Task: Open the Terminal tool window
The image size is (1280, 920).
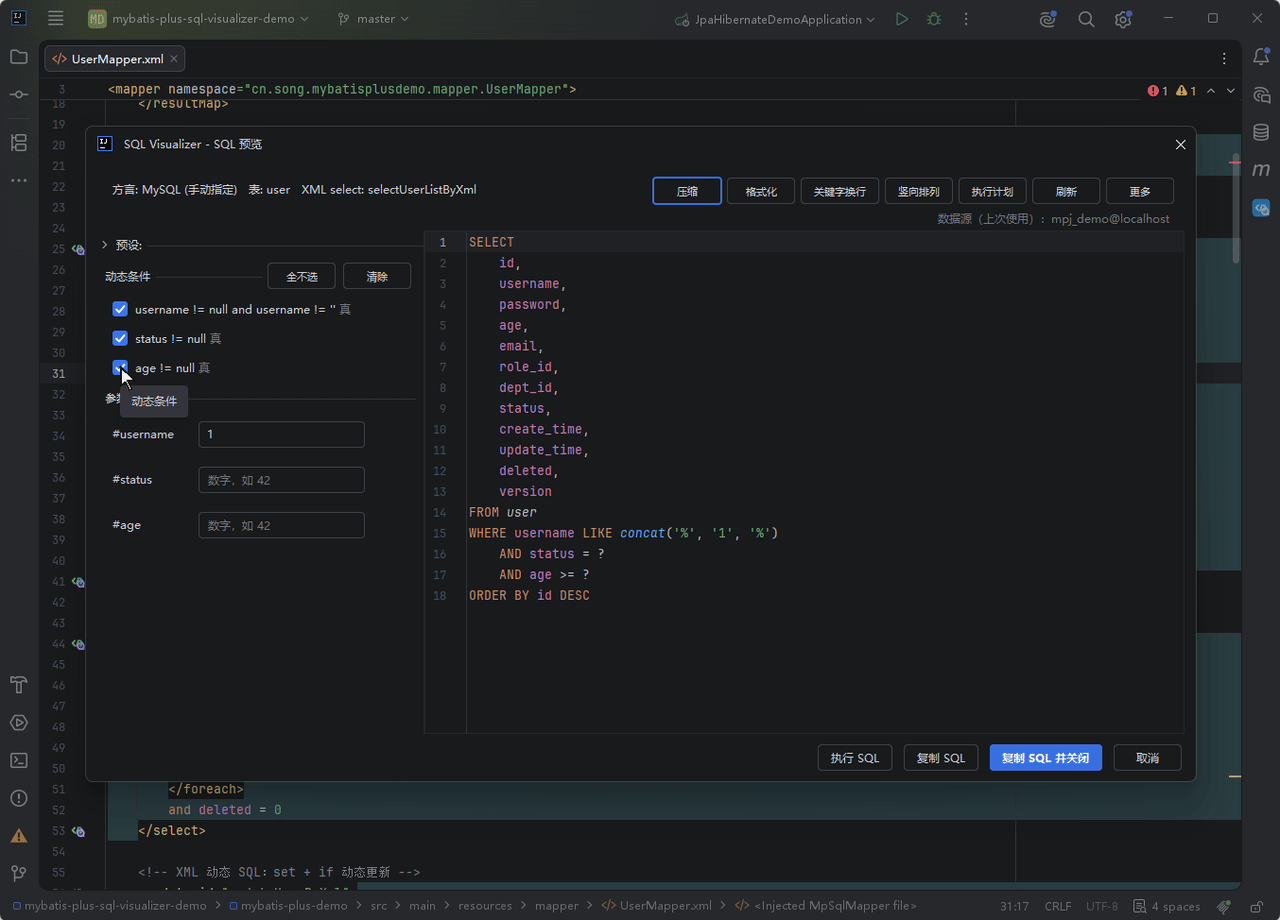Action: click(19, 760)
